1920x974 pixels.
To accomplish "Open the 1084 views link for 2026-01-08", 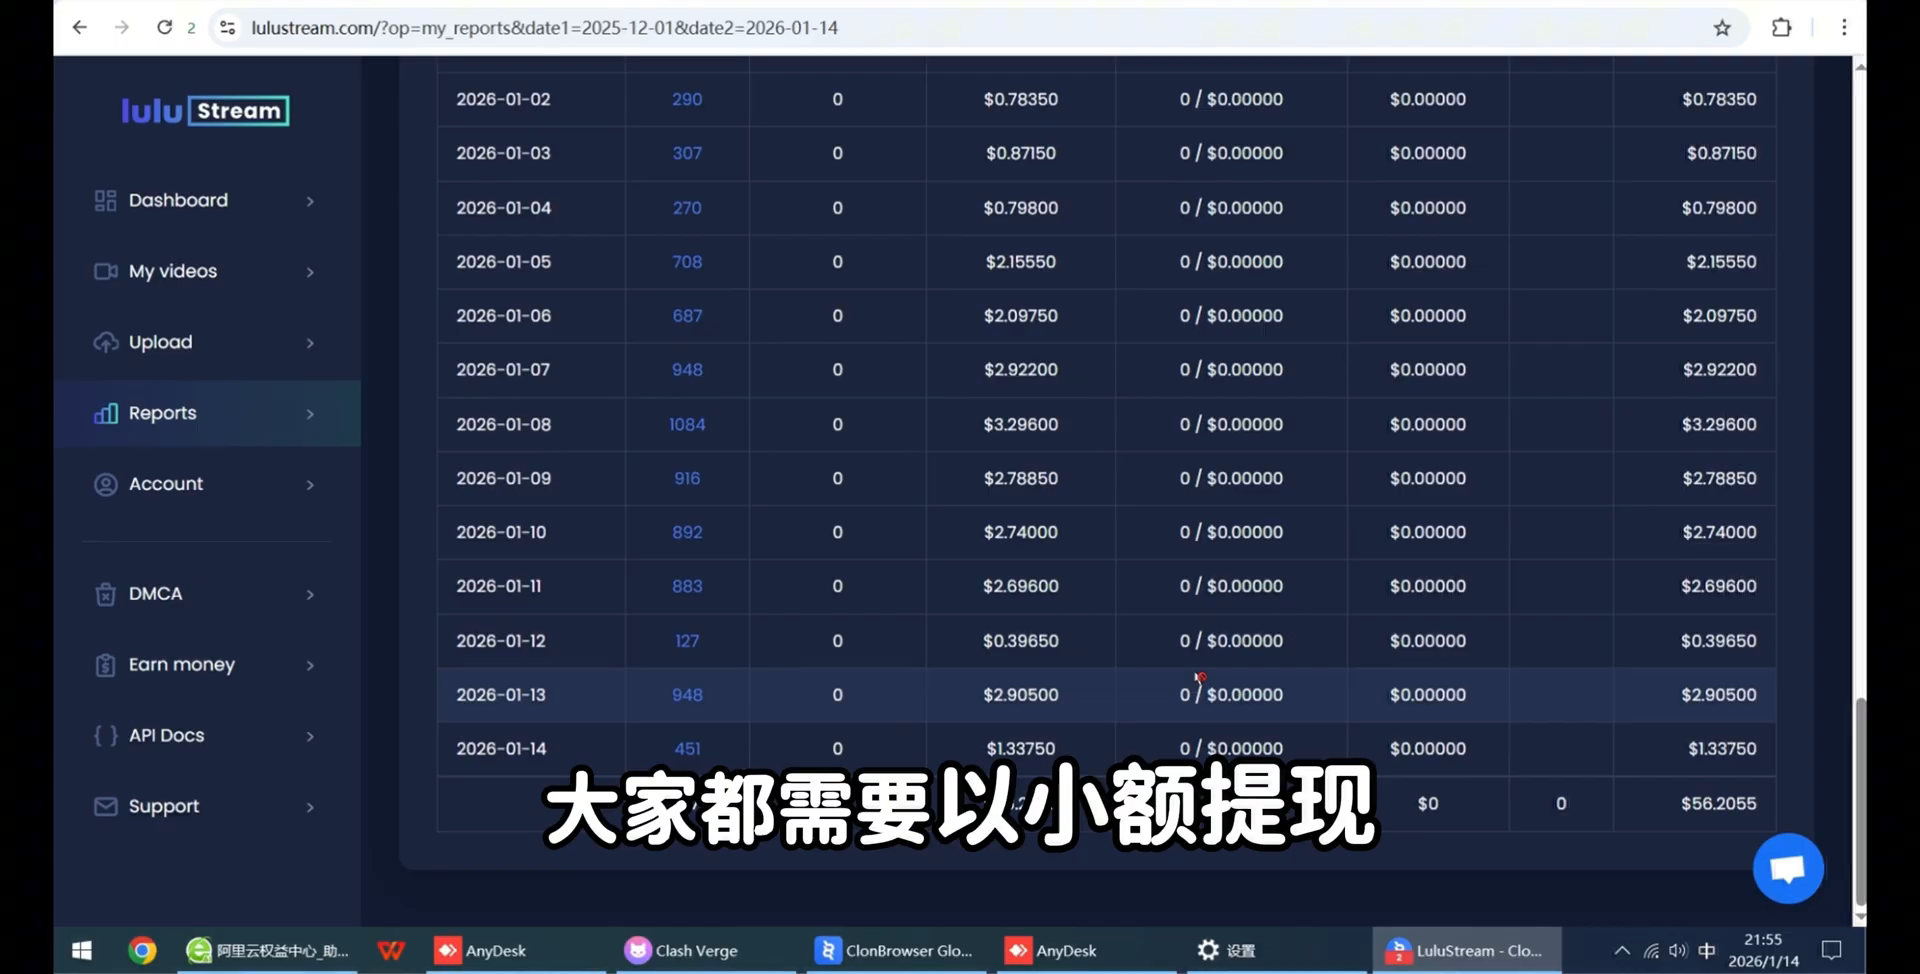I will [x=687, y=425].
